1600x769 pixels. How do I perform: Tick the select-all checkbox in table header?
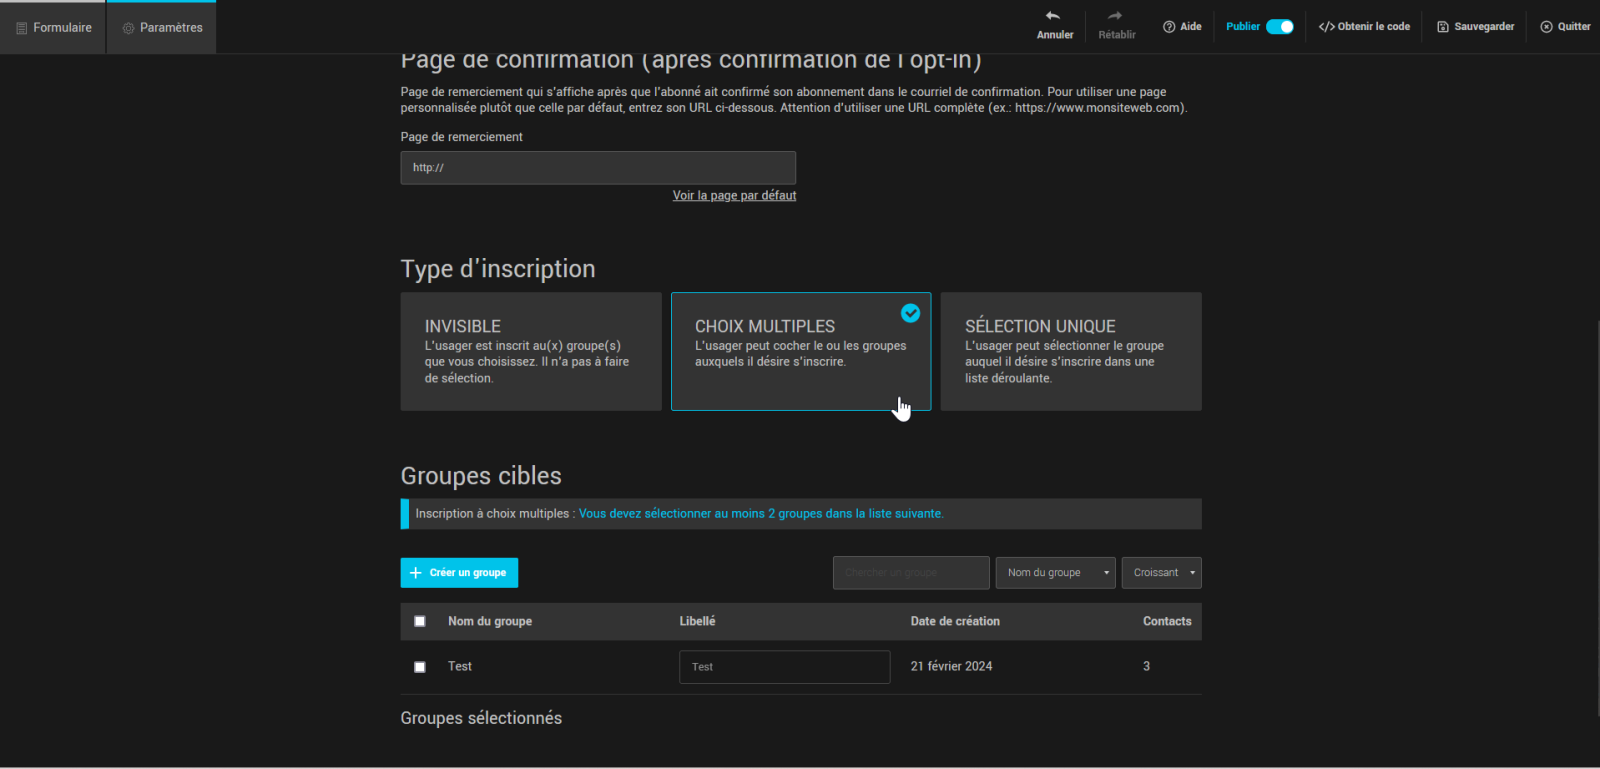(420, 621)
